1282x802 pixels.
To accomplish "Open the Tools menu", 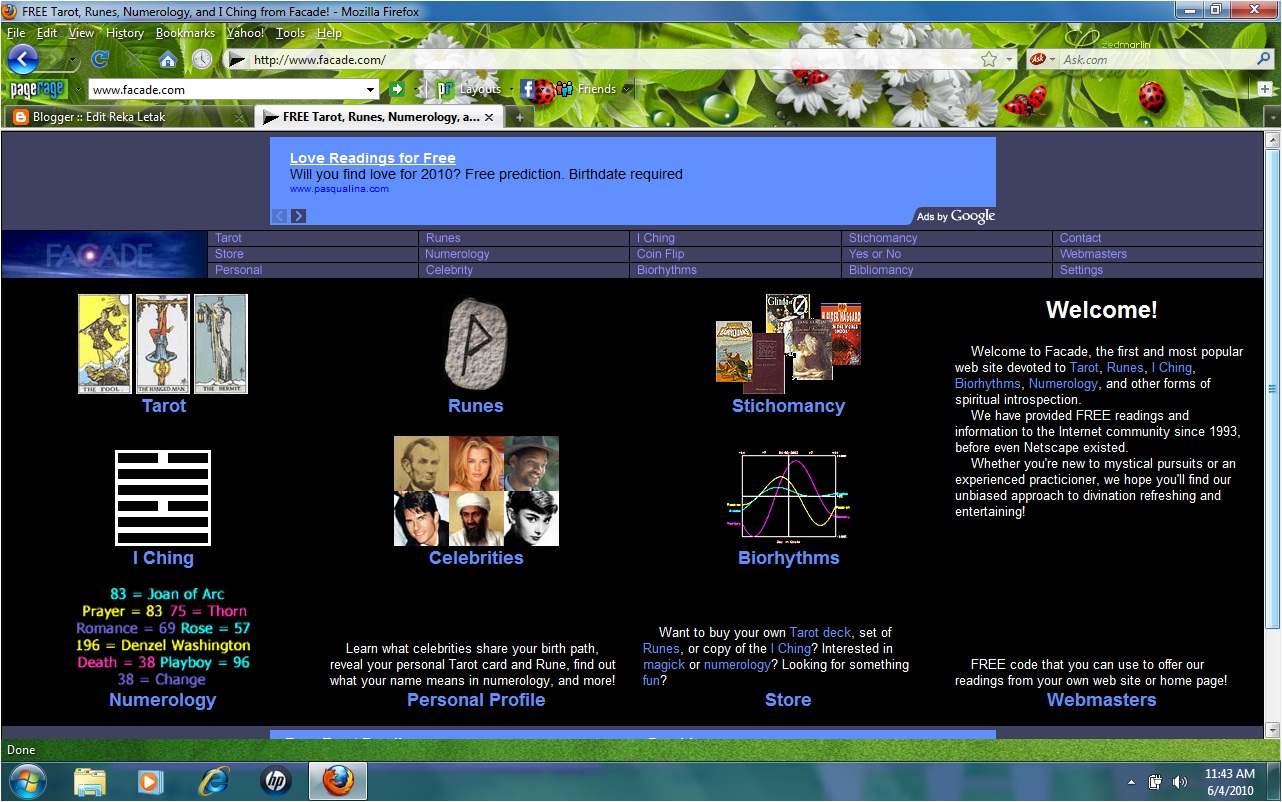I will [290, 33].
